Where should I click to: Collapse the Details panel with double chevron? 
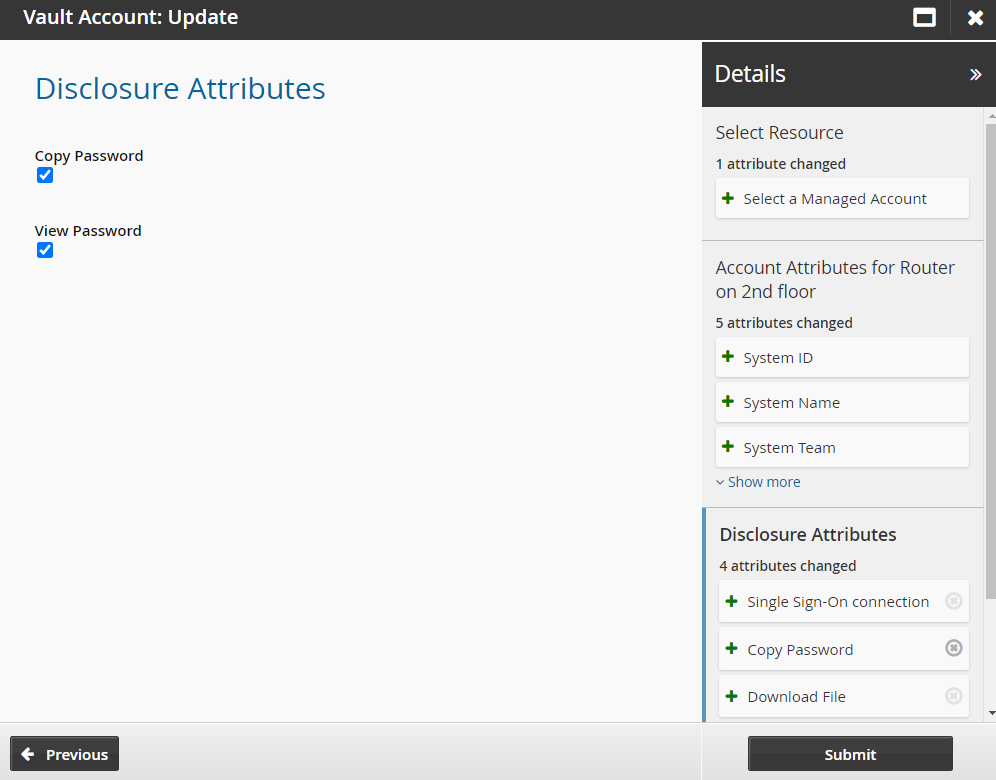[975, 74]
